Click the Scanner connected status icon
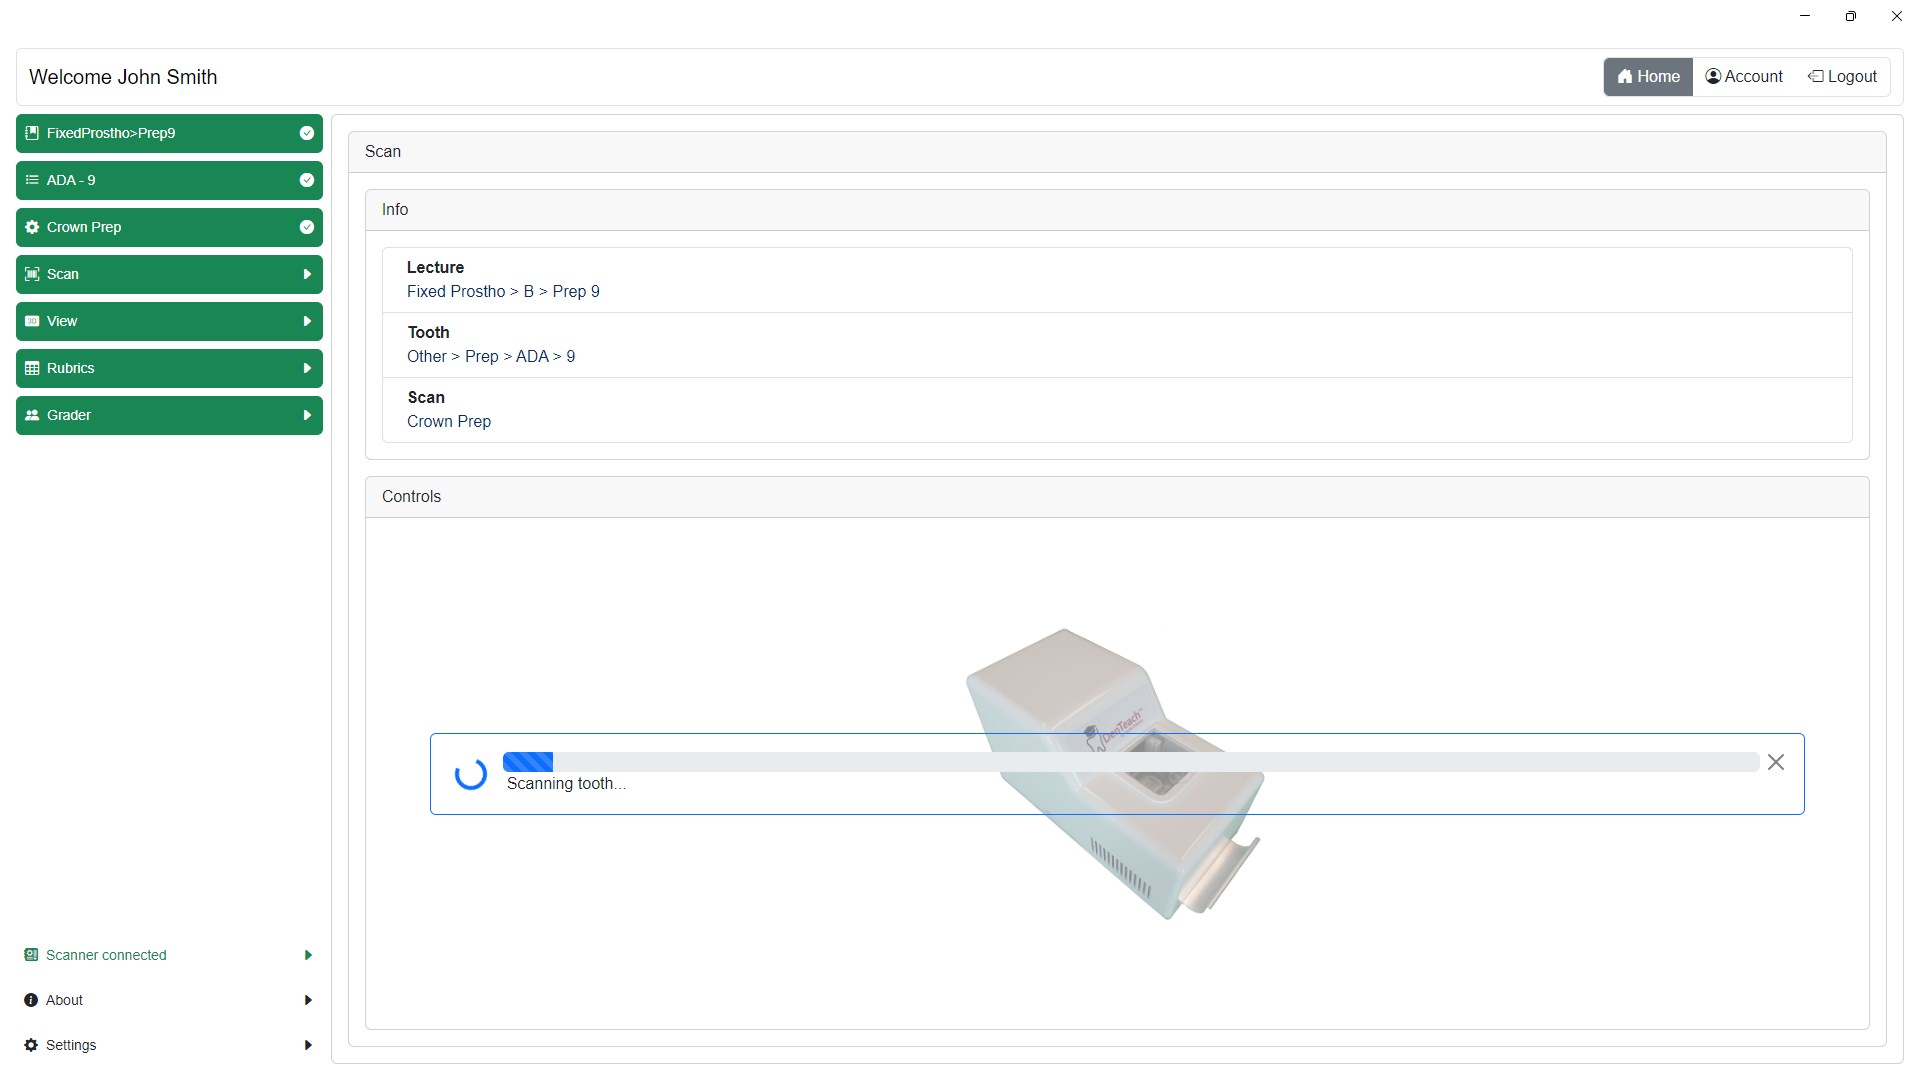 [x=31, y=955]
